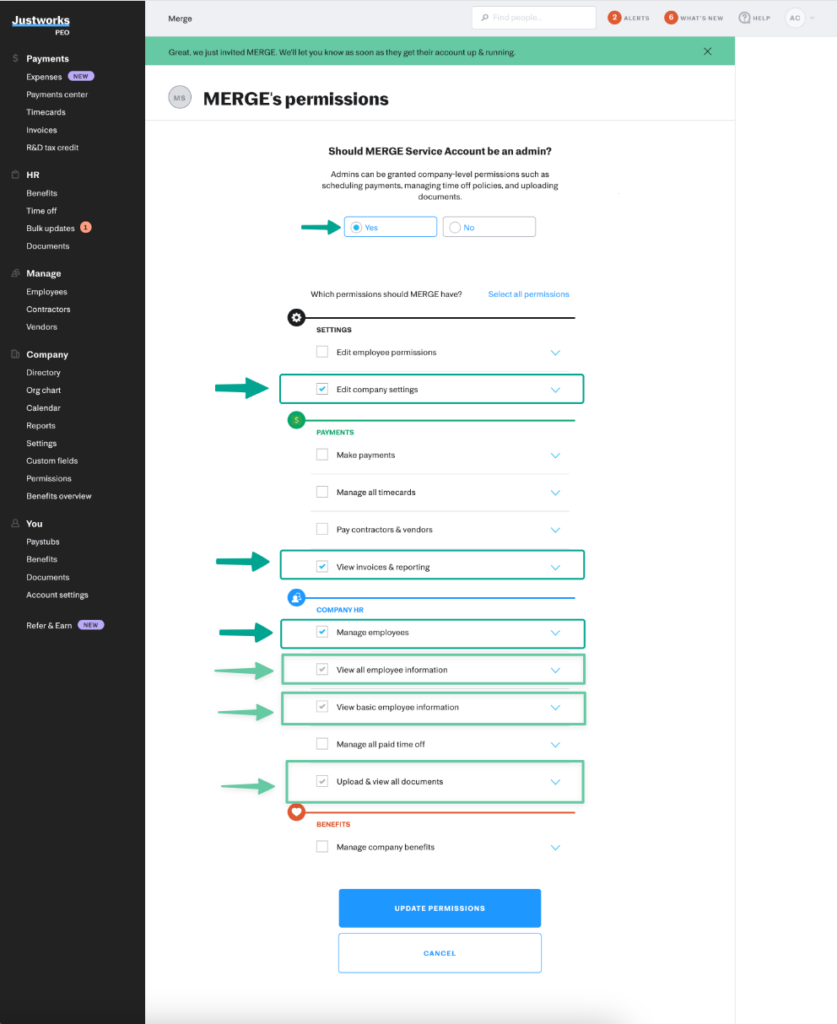Open Paystubs under You
The width and height of the screenshot is (837, 1024).
[x=42, y=541]
